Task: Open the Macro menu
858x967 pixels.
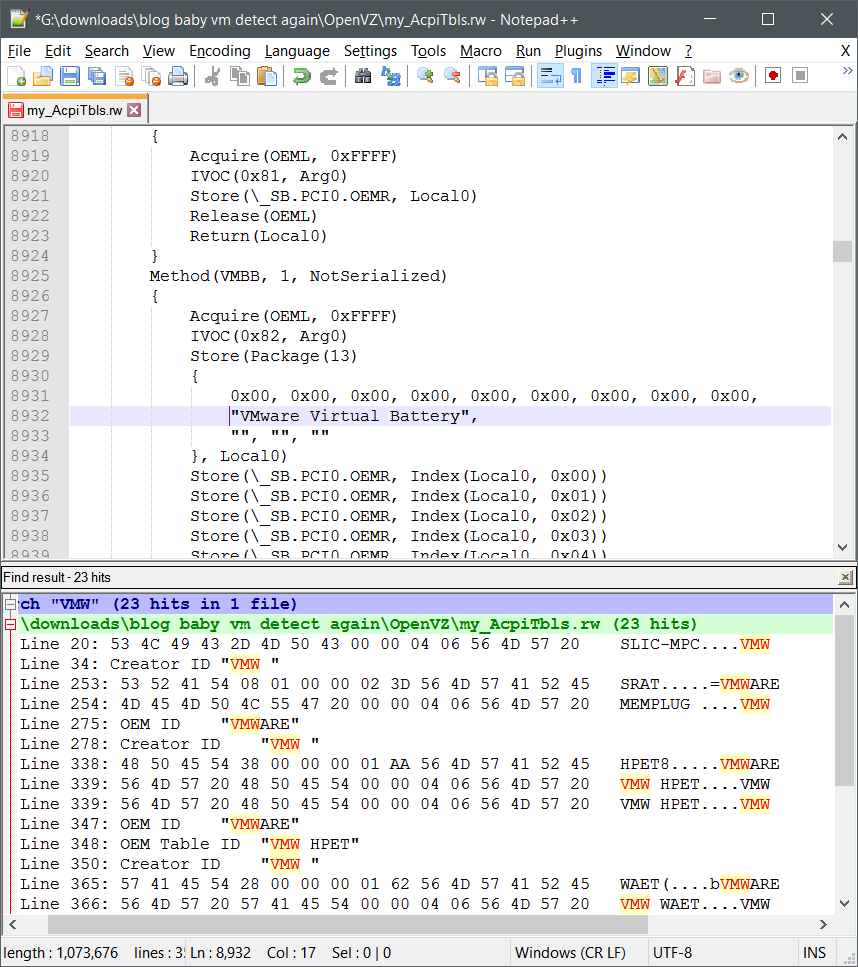Action: pos(481,51)
